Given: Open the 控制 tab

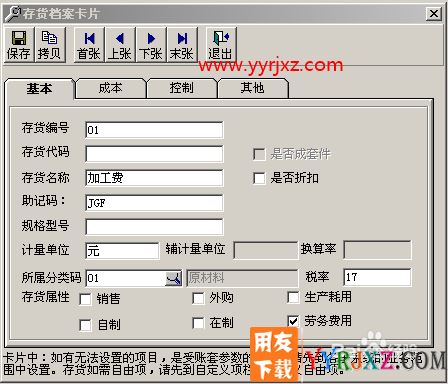Looking at the screenshot, I should [181, 88].
